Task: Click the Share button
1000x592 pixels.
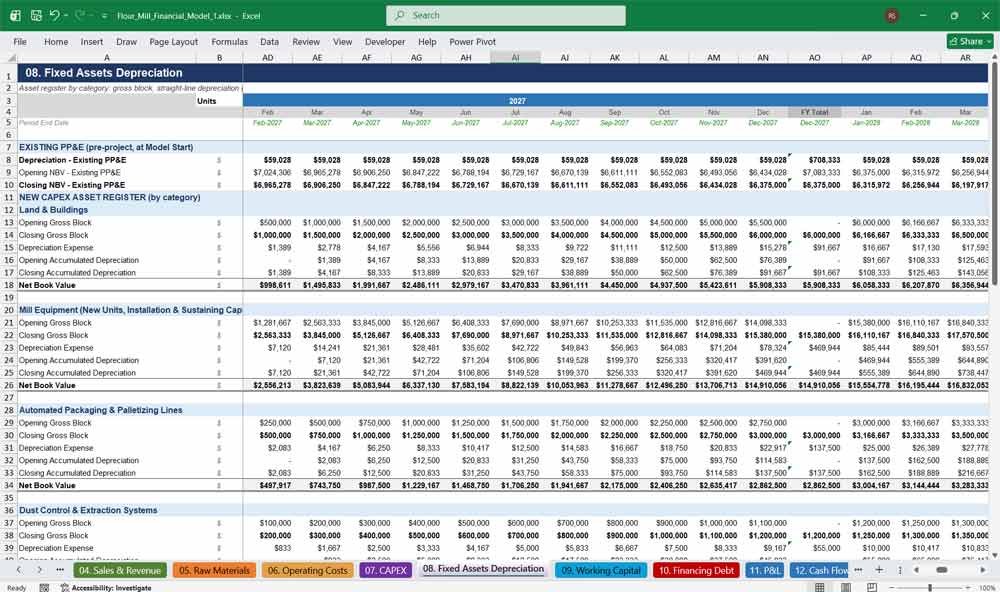Action: pos(970,41)
